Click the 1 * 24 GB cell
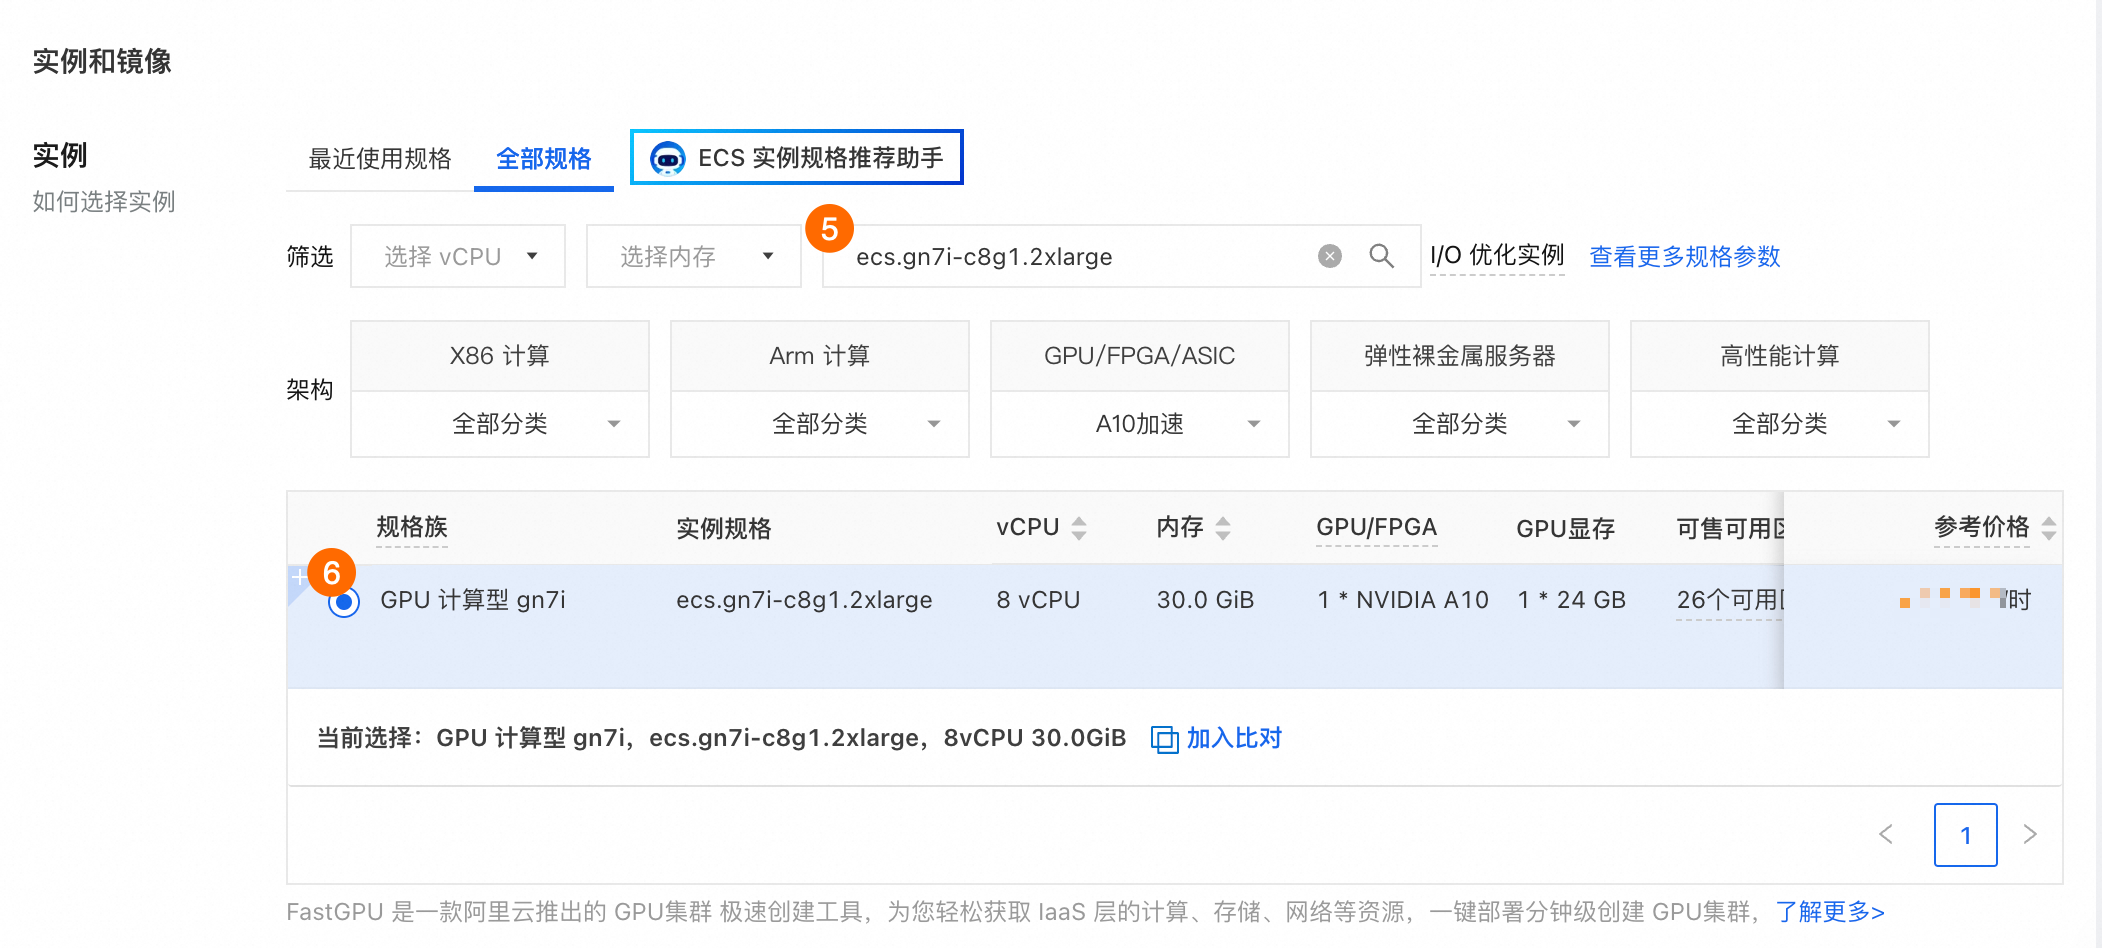This screenshot has height=948, width=2102. pyautogui.click(x=1571, y=600)
